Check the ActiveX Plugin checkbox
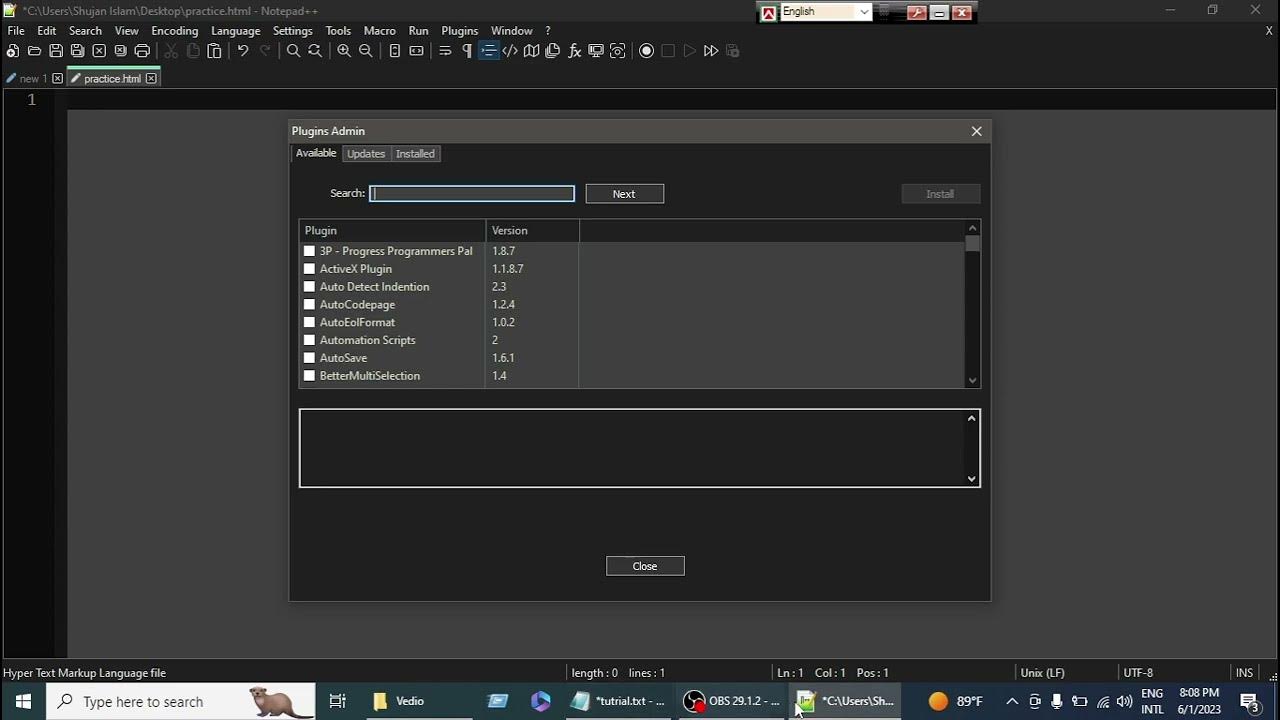The width and height of the screenshot is (1280, 720). pos(309,269)
